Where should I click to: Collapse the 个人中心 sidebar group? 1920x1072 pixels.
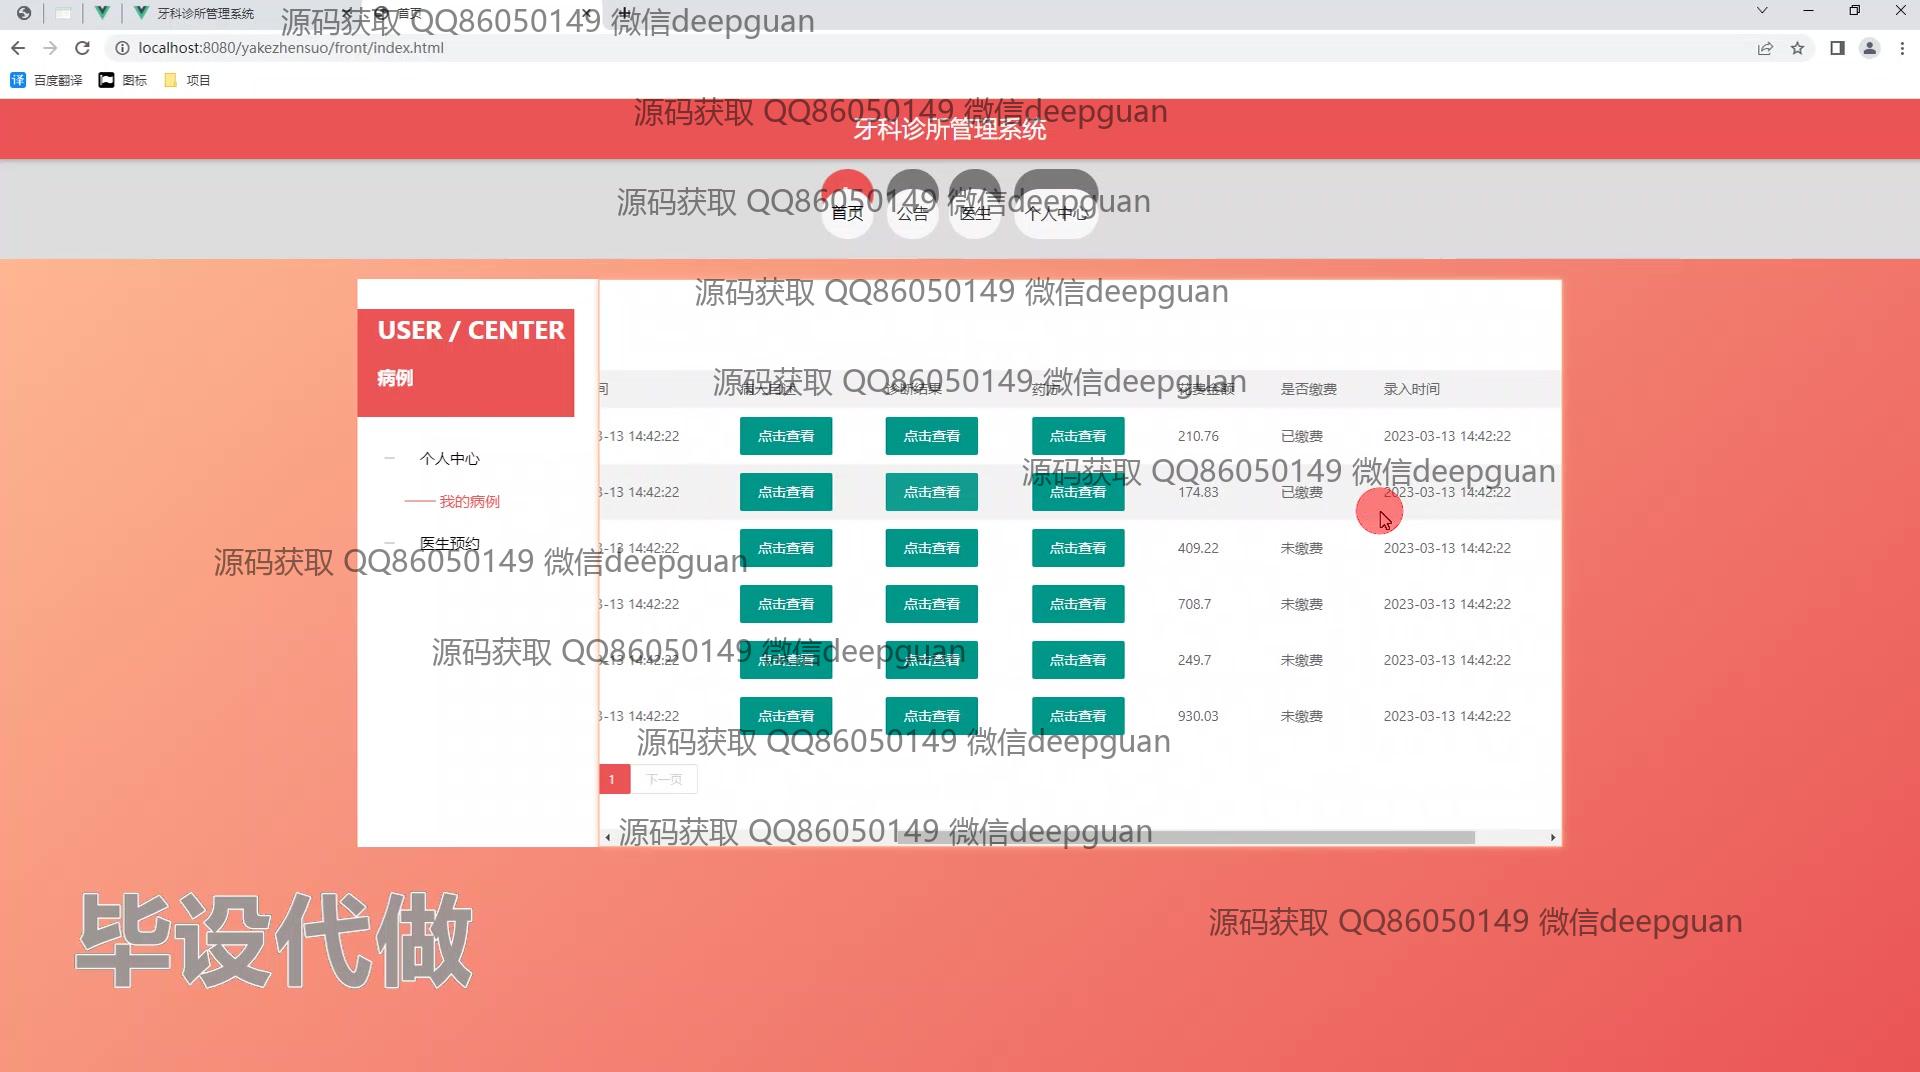point(449,459)
